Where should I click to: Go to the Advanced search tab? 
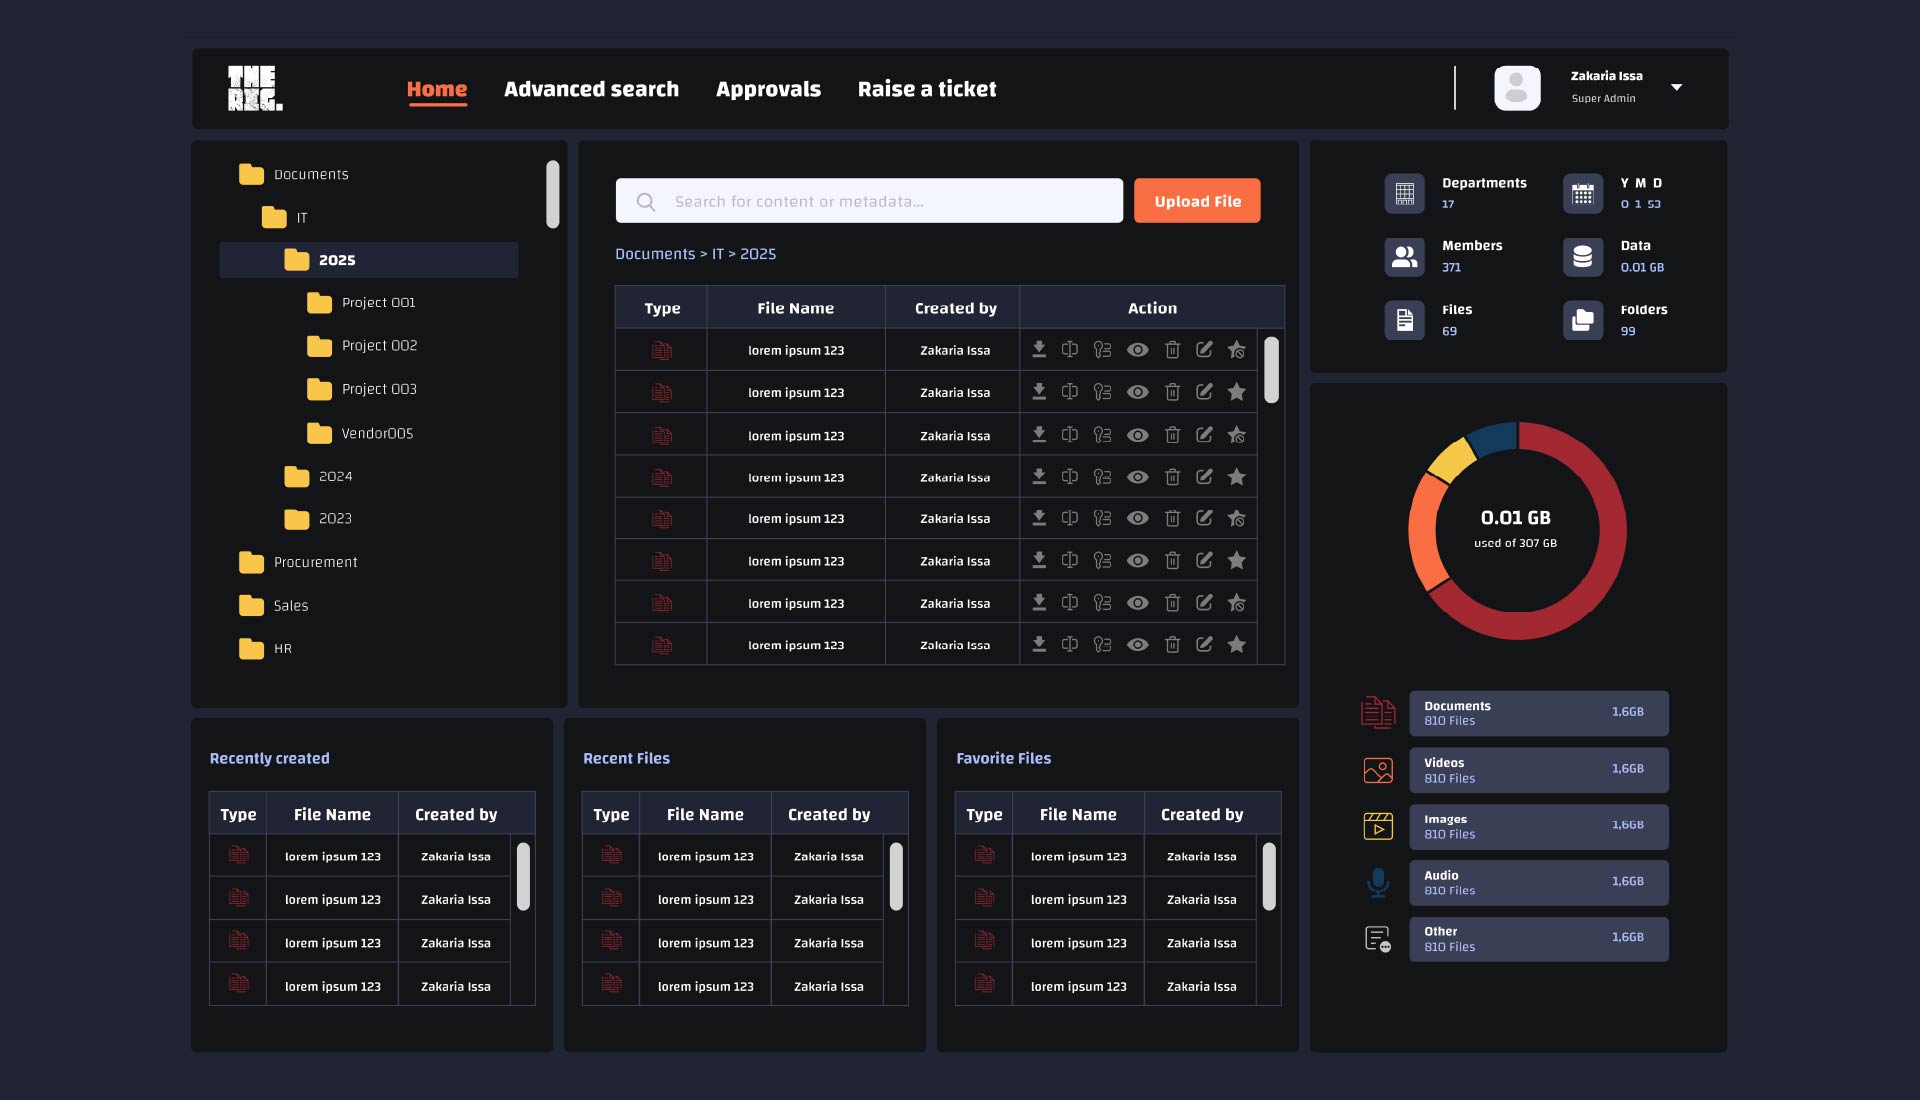click(x=591, y=89)
